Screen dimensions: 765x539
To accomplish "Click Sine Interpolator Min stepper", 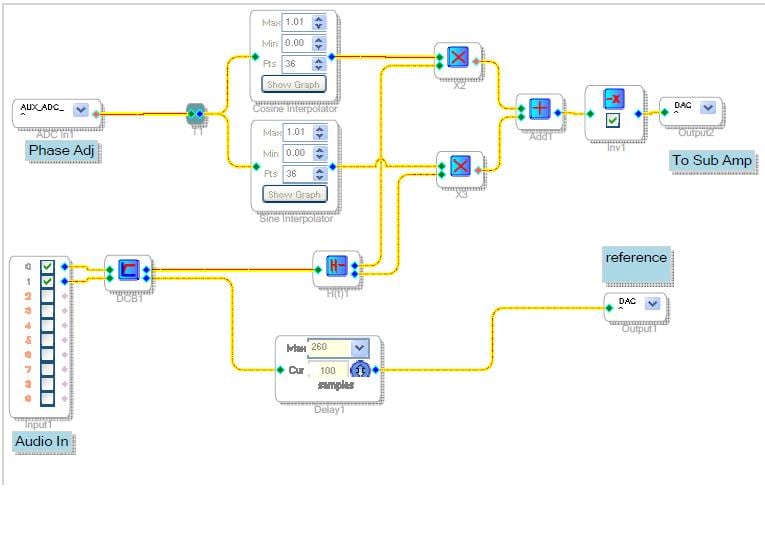I will 320,153.
